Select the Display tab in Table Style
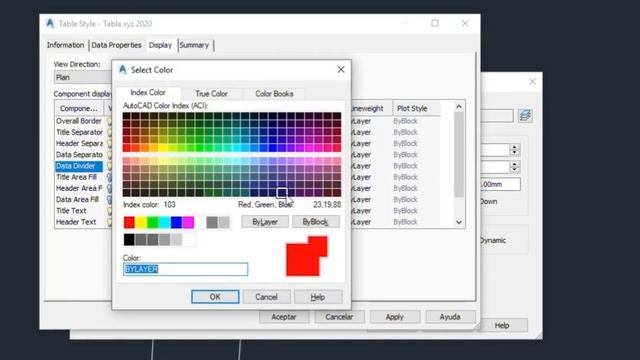This screenshot has height=360, width=640. click(x=160, y=45)
